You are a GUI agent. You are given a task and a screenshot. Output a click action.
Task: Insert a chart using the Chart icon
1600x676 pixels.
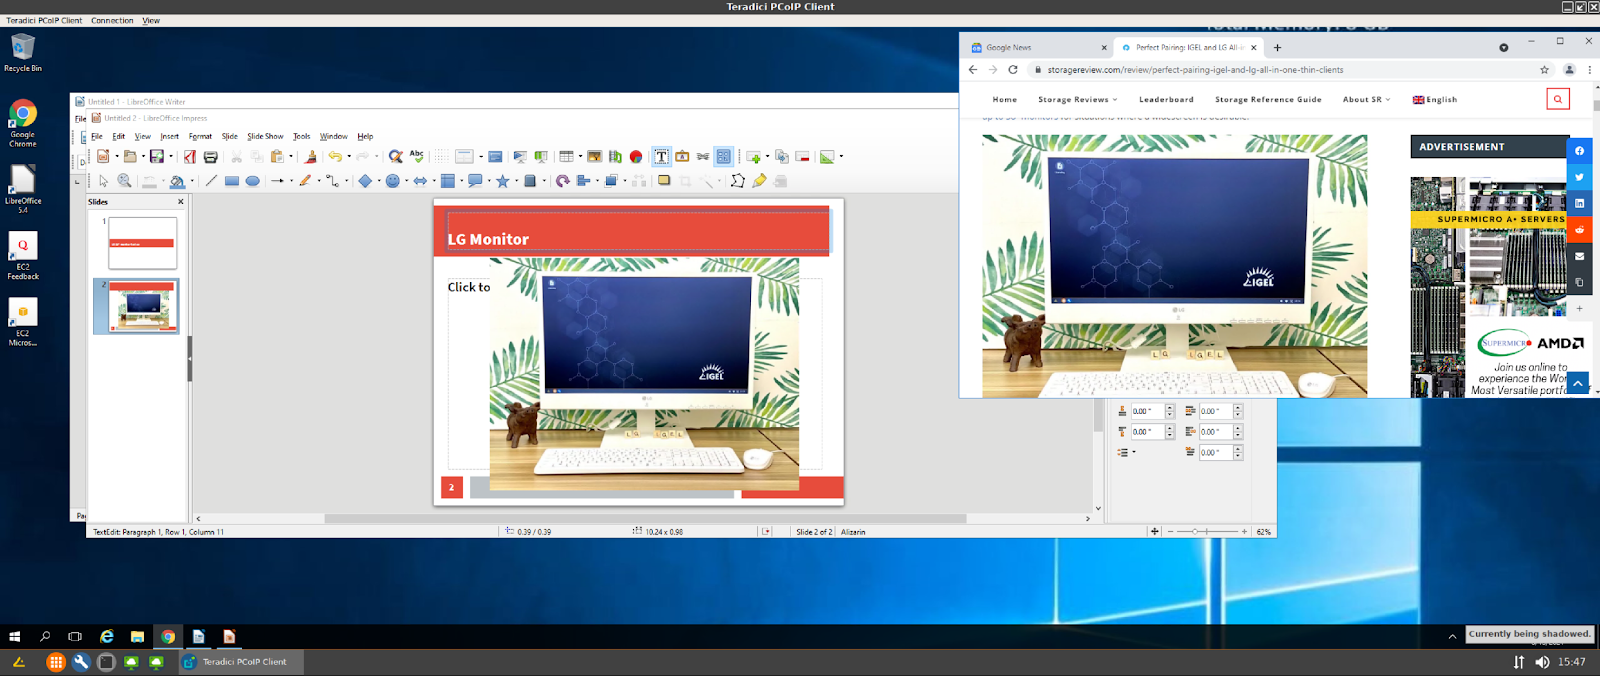coord(636,156)
